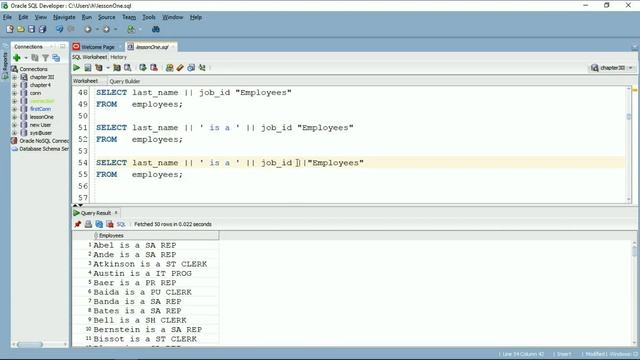Switch to the History tab
The width and height of the screenshot is (640, 360).
pyautogui.click(x=118, y=57)
